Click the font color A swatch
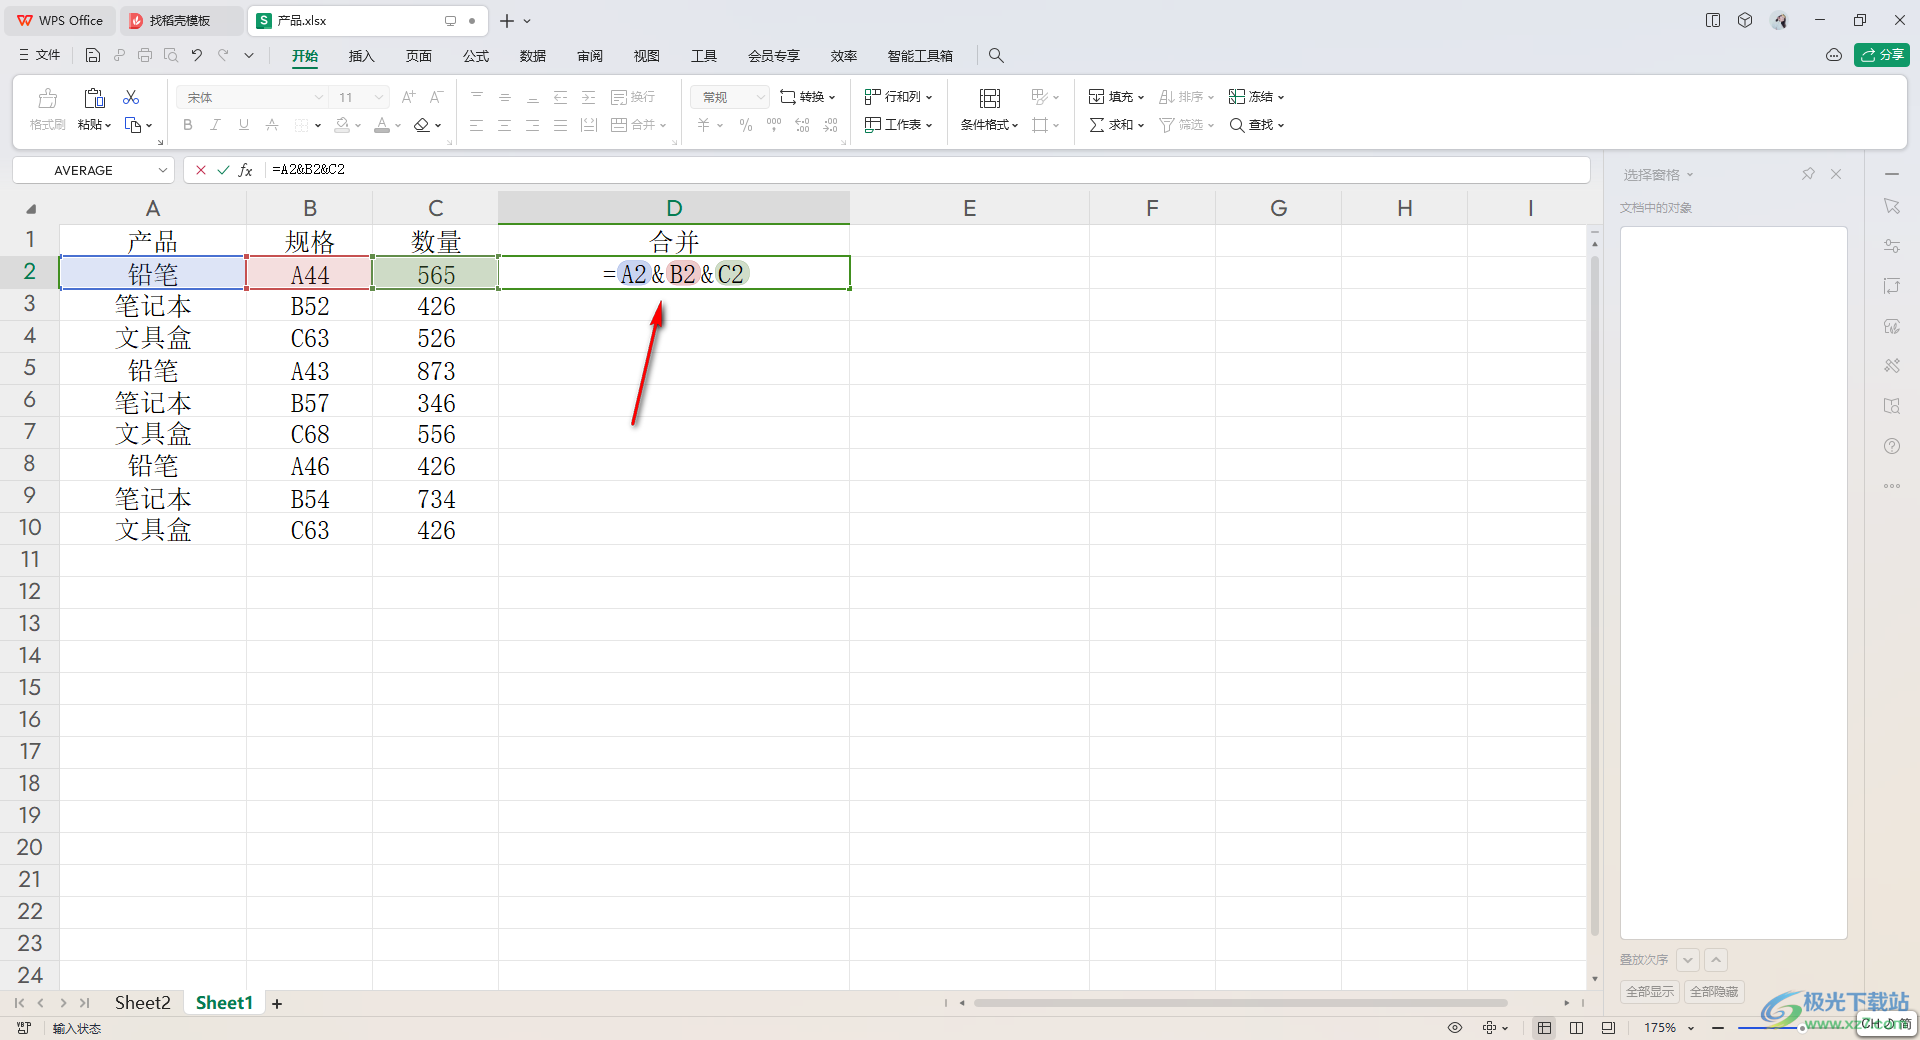 pos(382,125)
